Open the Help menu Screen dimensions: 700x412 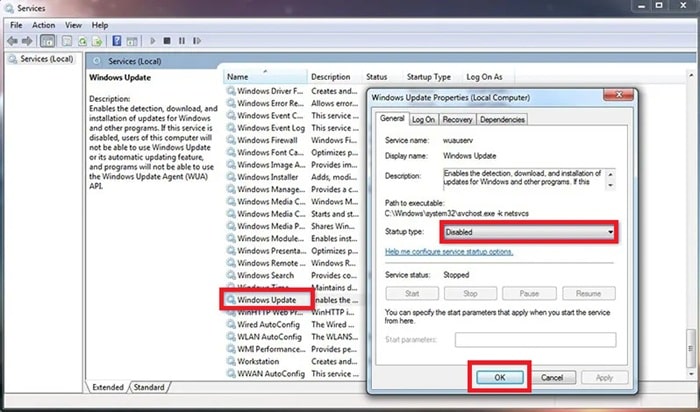(x=100, y=25)
